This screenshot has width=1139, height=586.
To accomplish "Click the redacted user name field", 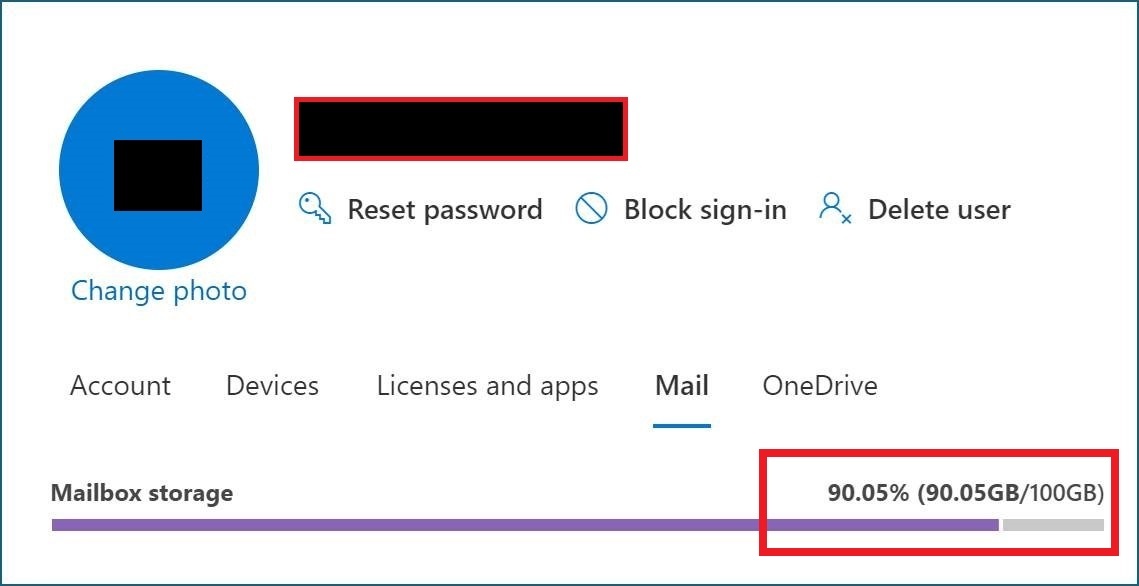I will click(460, 128).
